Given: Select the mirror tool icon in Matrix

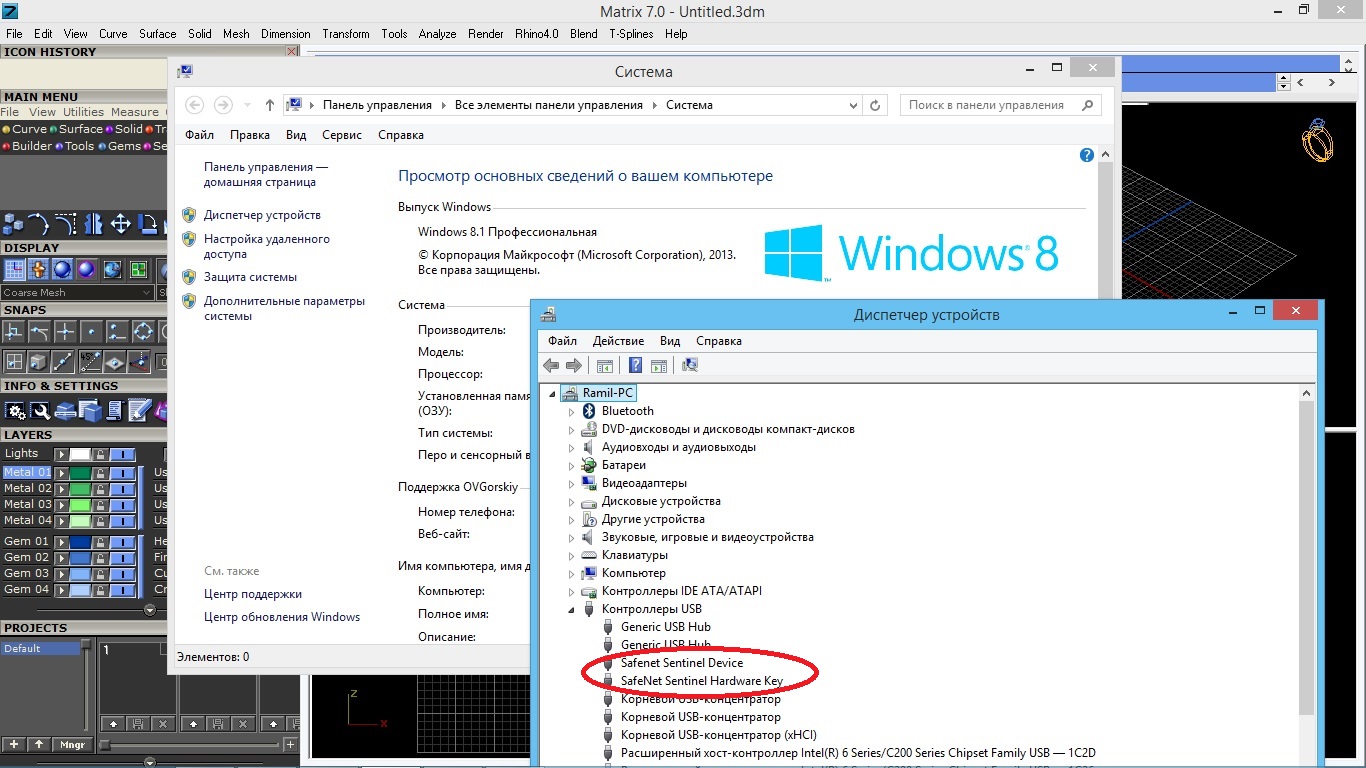Looking at the screenshot, I should (x=94, y=223).
